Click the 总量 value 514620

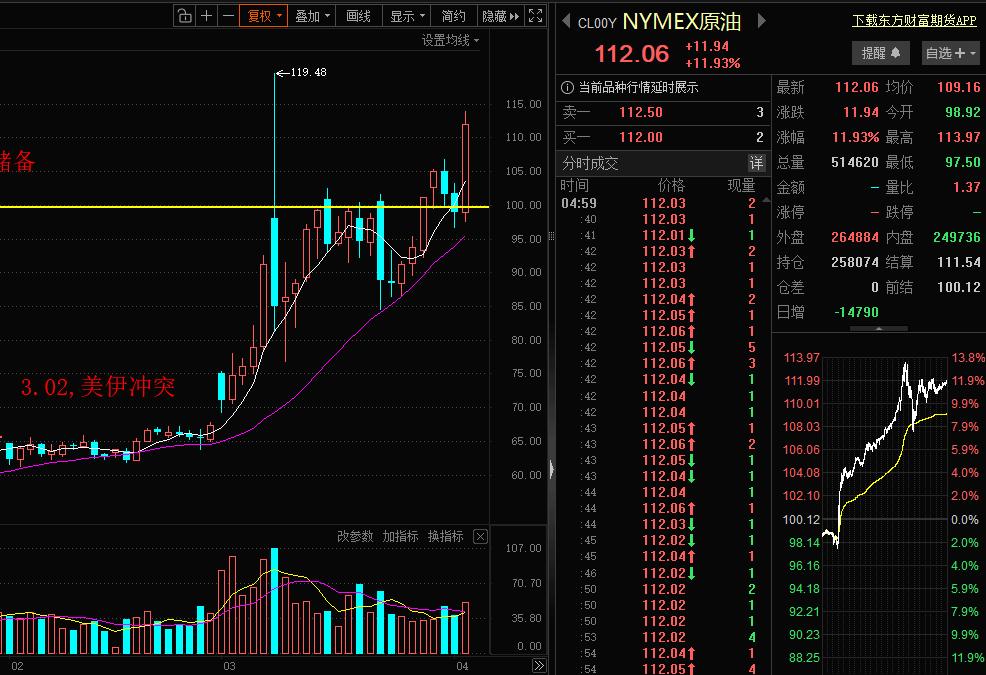pyautogui.click(x=855, y=162)
